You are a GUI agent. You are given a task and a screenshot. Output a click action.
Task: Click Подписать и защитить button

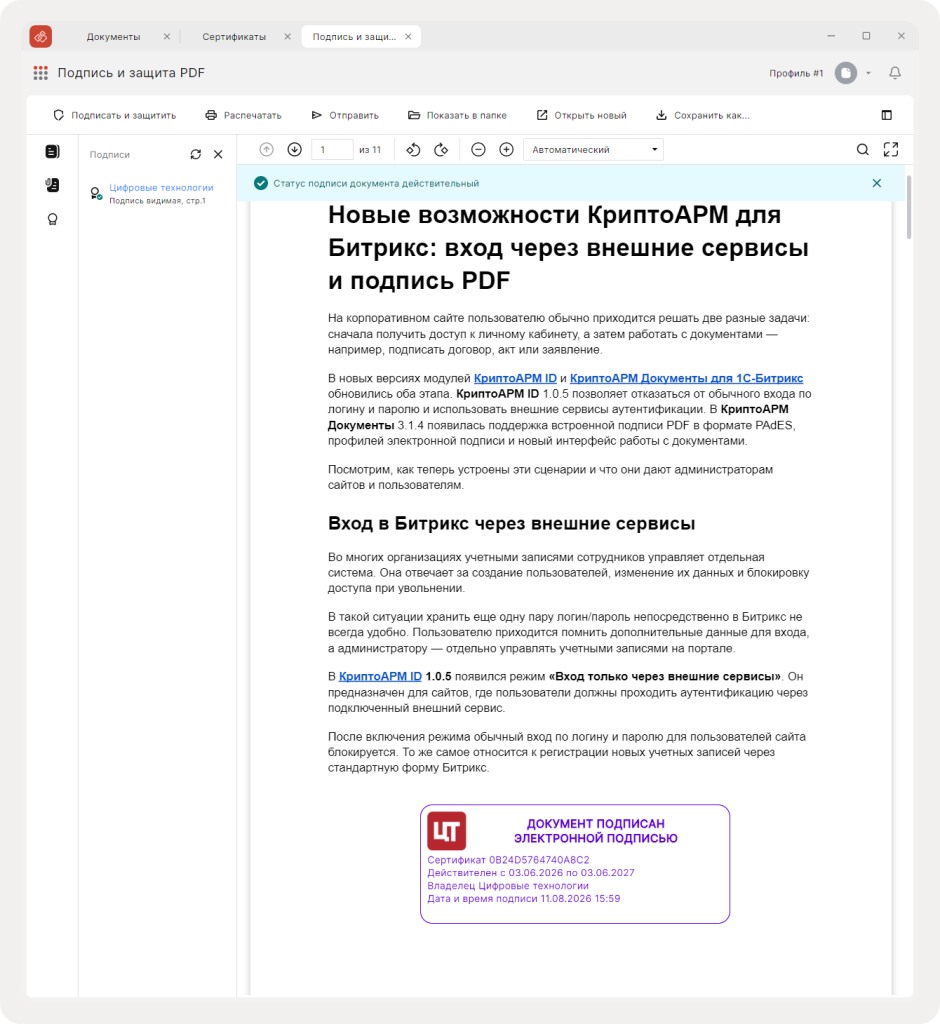tap(114, 115)
